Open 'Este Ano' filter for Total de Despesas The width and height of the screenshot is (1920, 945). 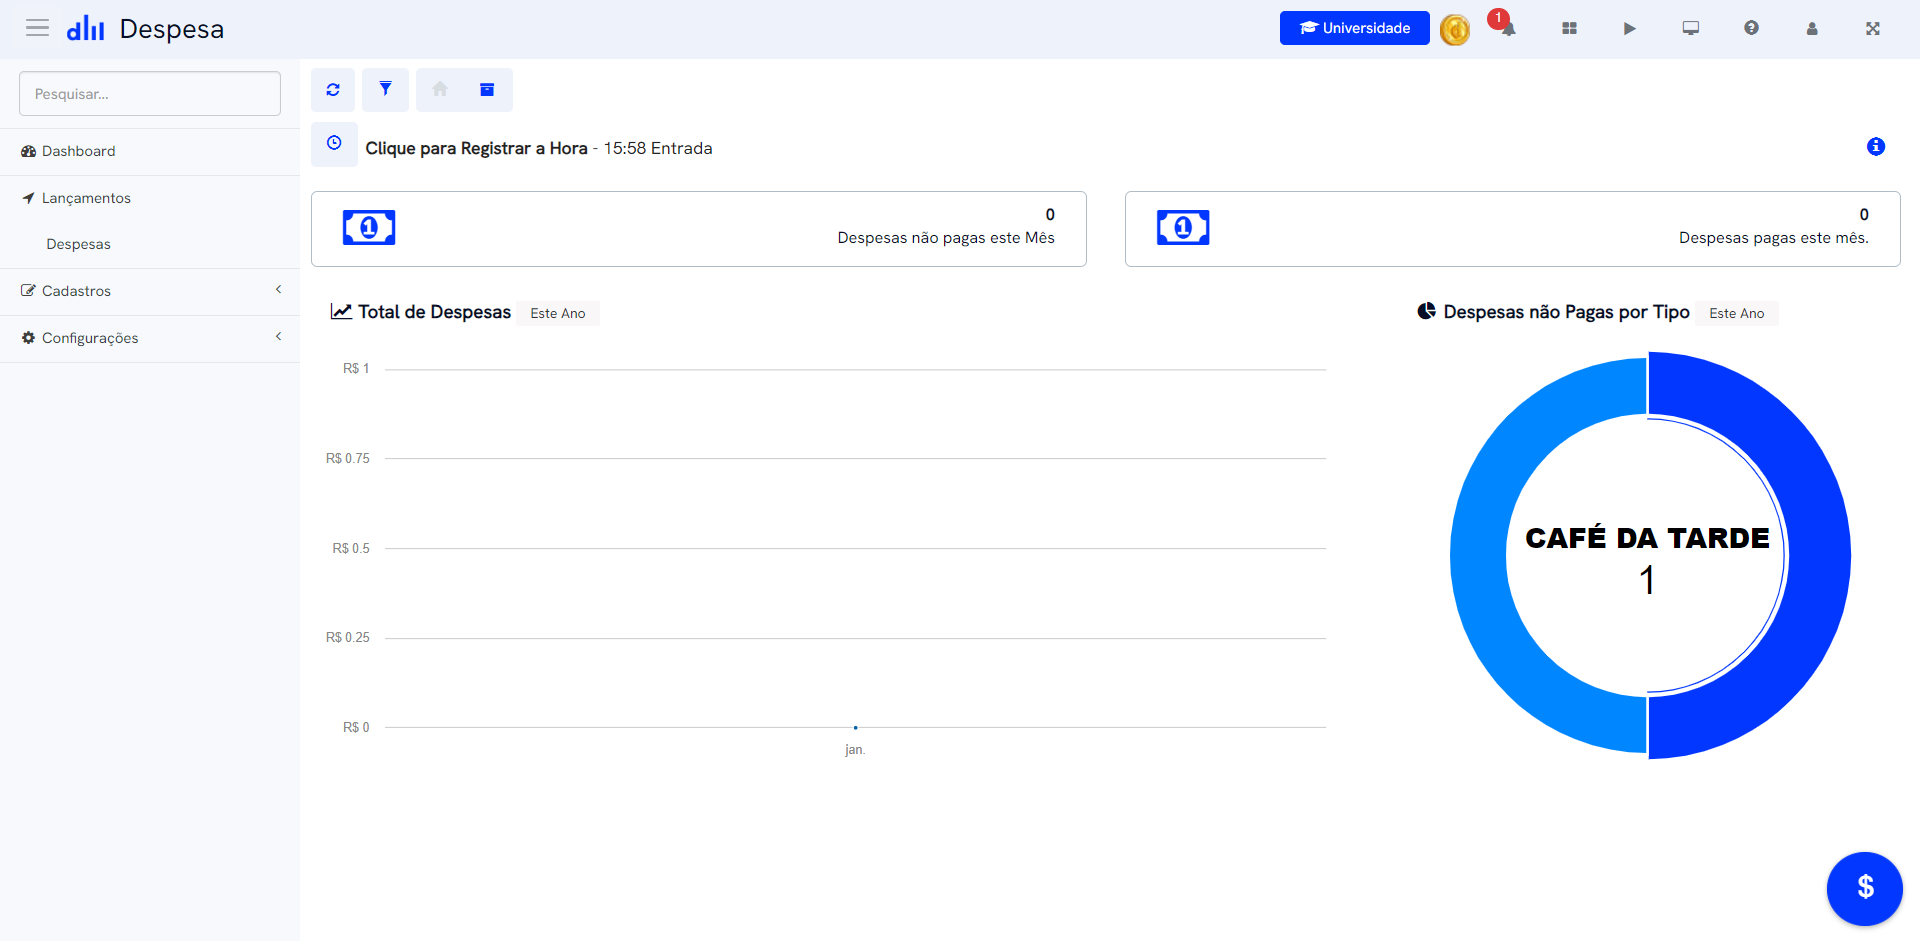[558, 313]
